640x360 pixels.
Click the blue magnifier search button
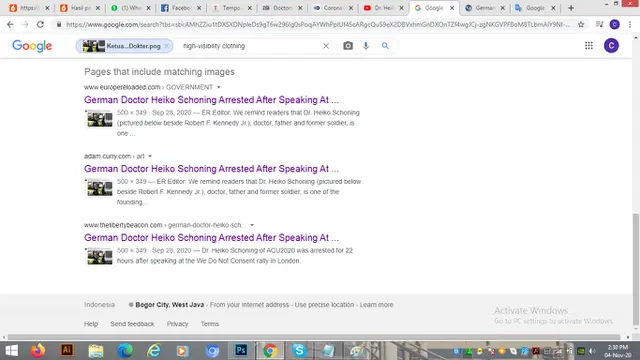coord(385,46)
